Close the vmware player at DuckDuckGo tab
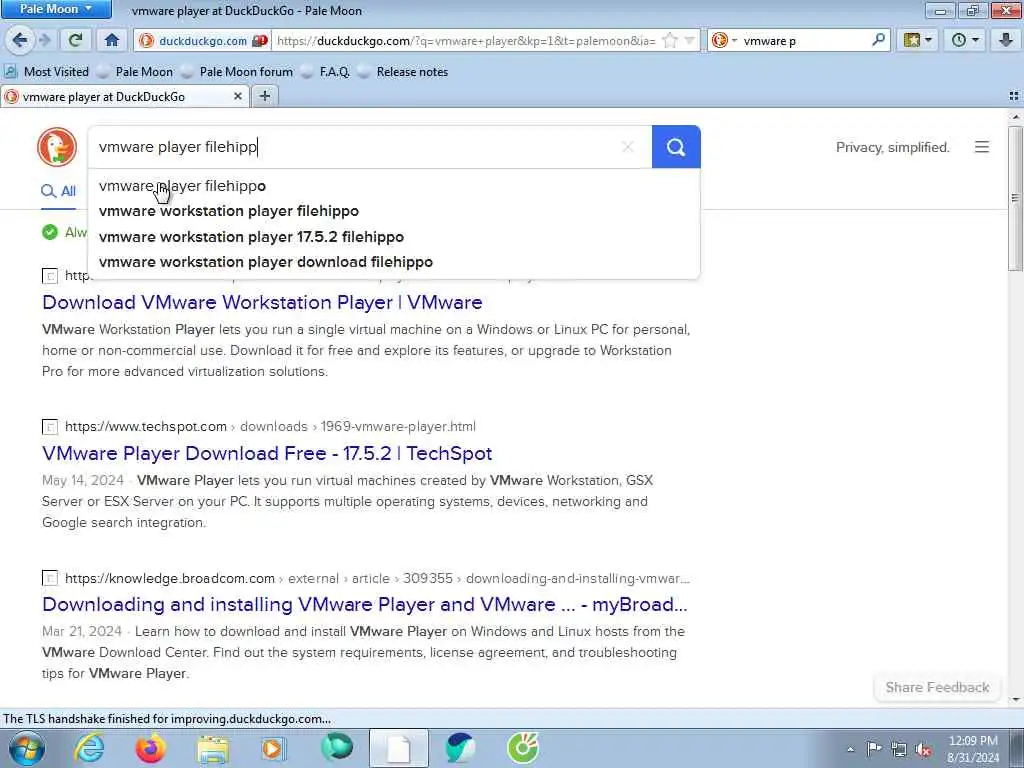The width and height of the screenshot is (1024, 768). (x=238, y=97)
